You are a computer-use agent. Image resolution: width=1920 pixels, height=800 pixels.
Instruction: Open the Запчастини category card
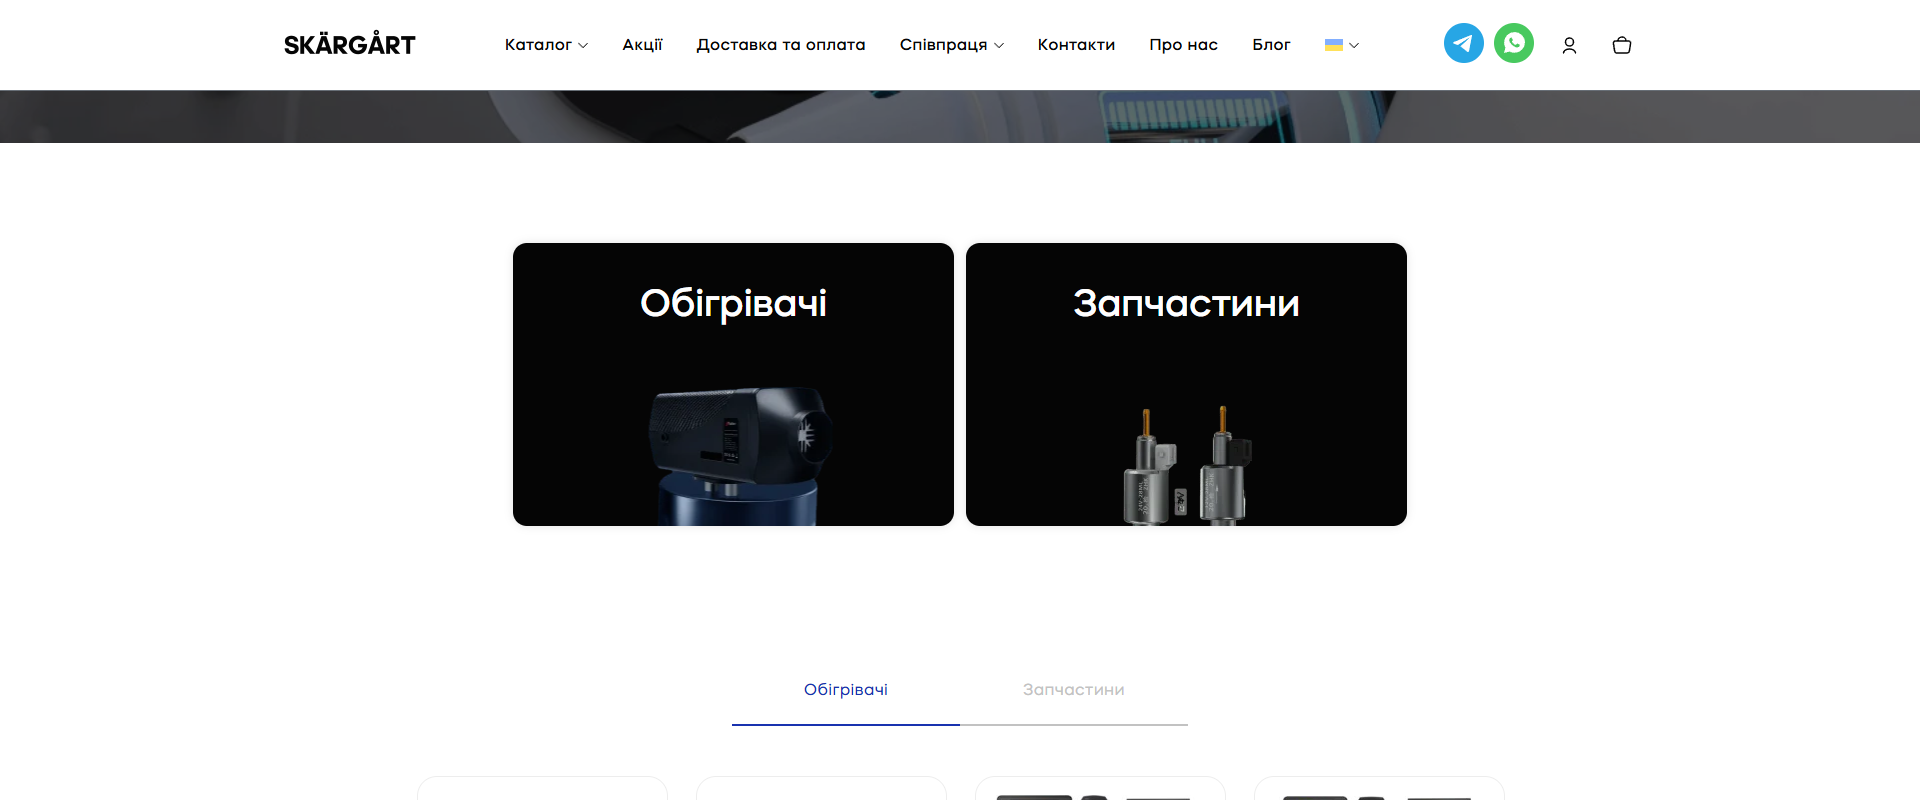pos(1186,384)
